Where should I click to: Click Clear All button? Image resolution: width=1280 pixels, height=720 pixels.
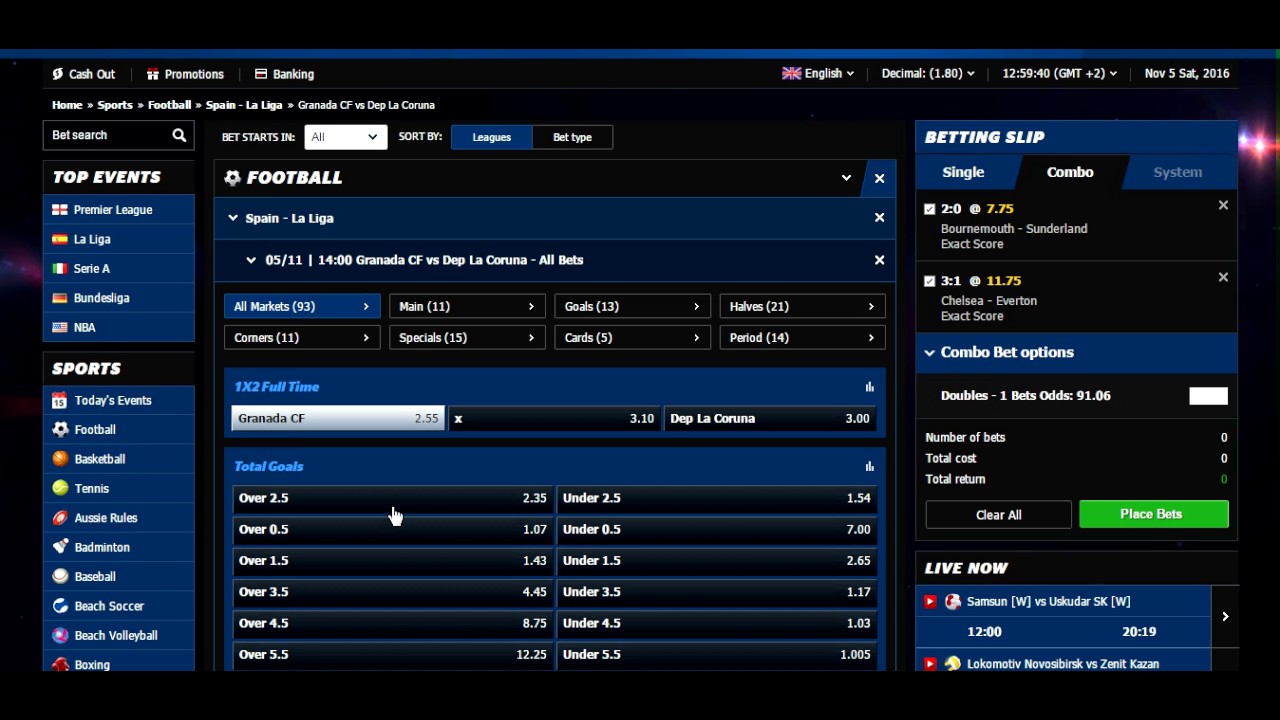(x=998, y=515)
